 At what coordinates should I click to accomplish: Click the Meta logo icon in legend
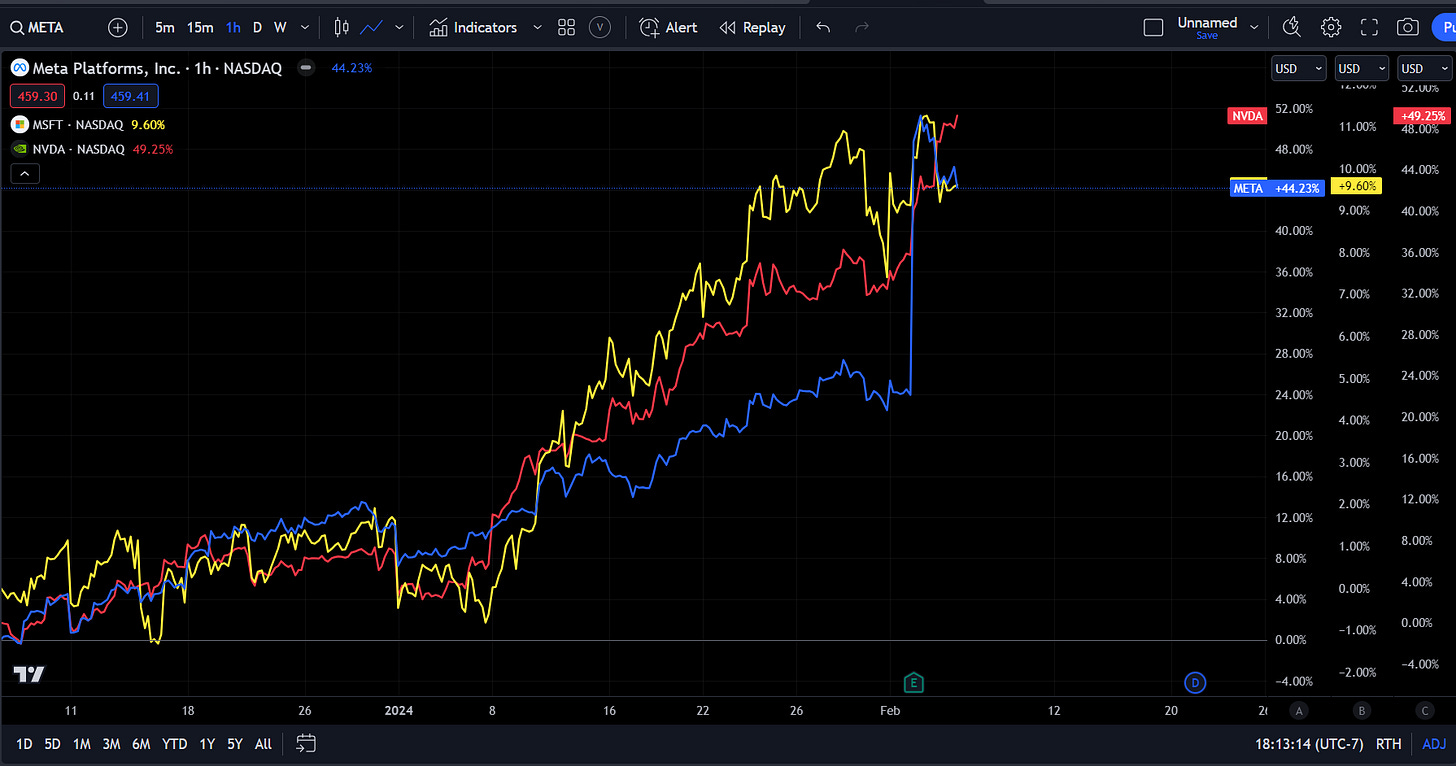tap(19, 68)
